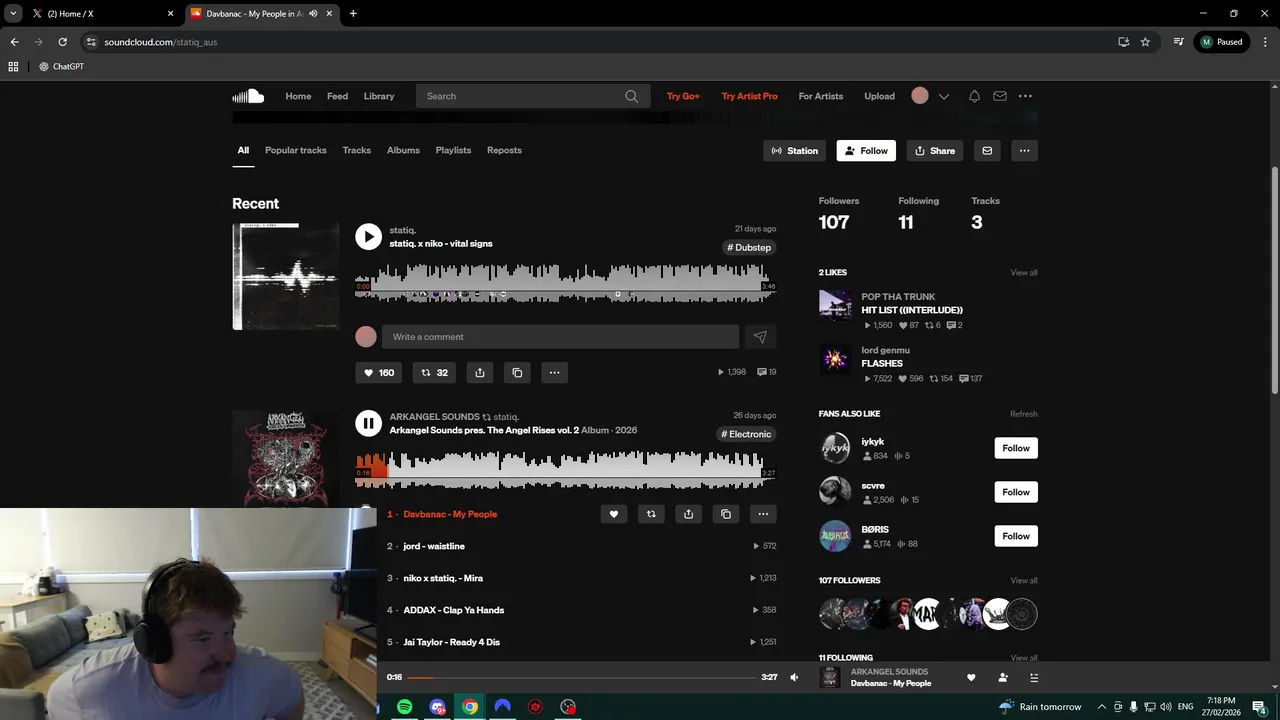The width and height of the screenshot is (1280, 720).
Task: Open the header more options ellipsis
Action: pyautogui.click(x=1025, y=96)
